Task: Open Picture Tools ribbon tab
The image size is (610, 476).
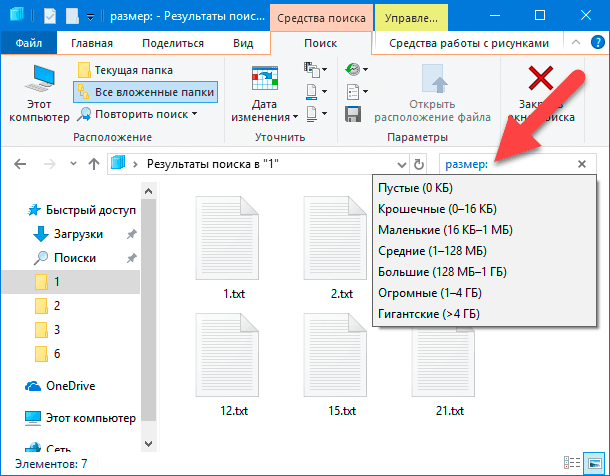Action: pyautogui.click(x=469, y=43)
